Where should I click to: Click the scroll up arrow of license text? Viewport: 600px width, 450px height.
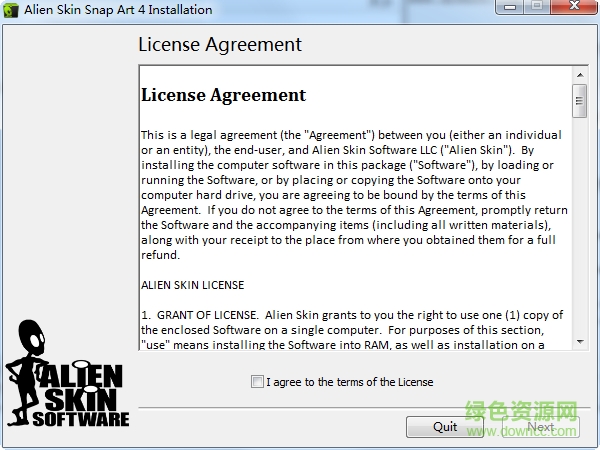[580, 75]
